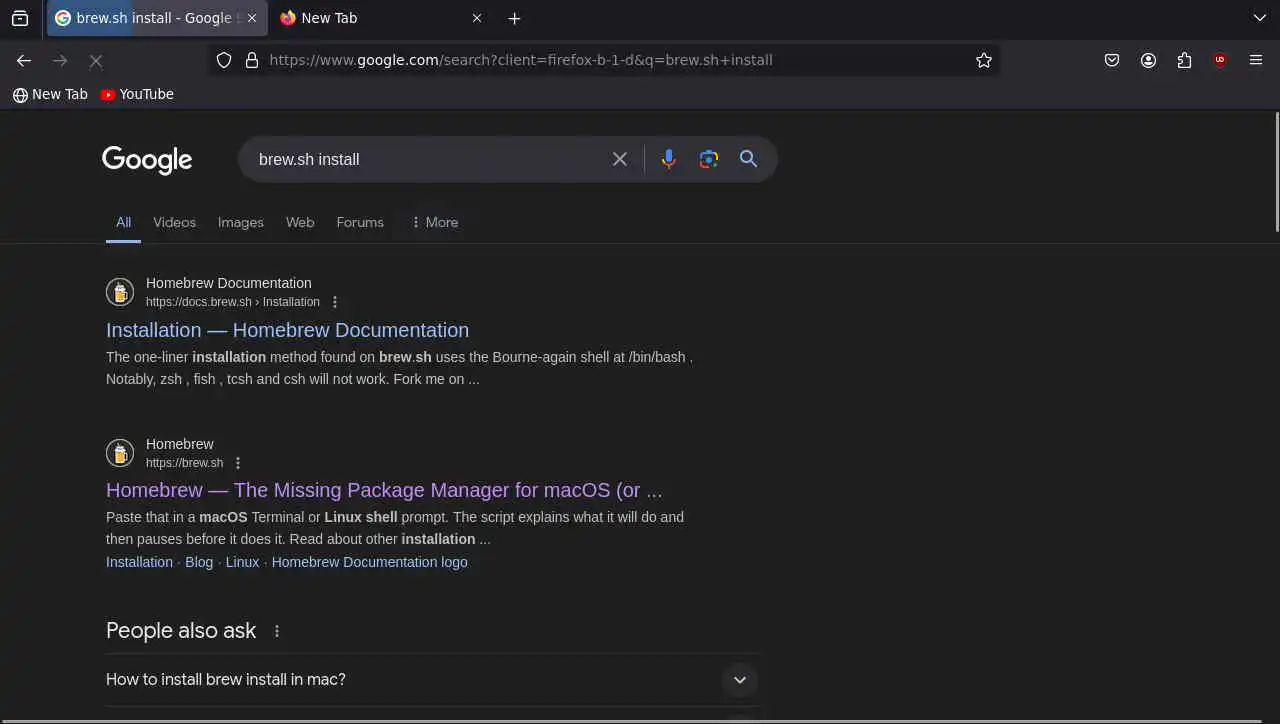
Task: Click the Homebrew Documentation site name
Action: coord(229,283)
